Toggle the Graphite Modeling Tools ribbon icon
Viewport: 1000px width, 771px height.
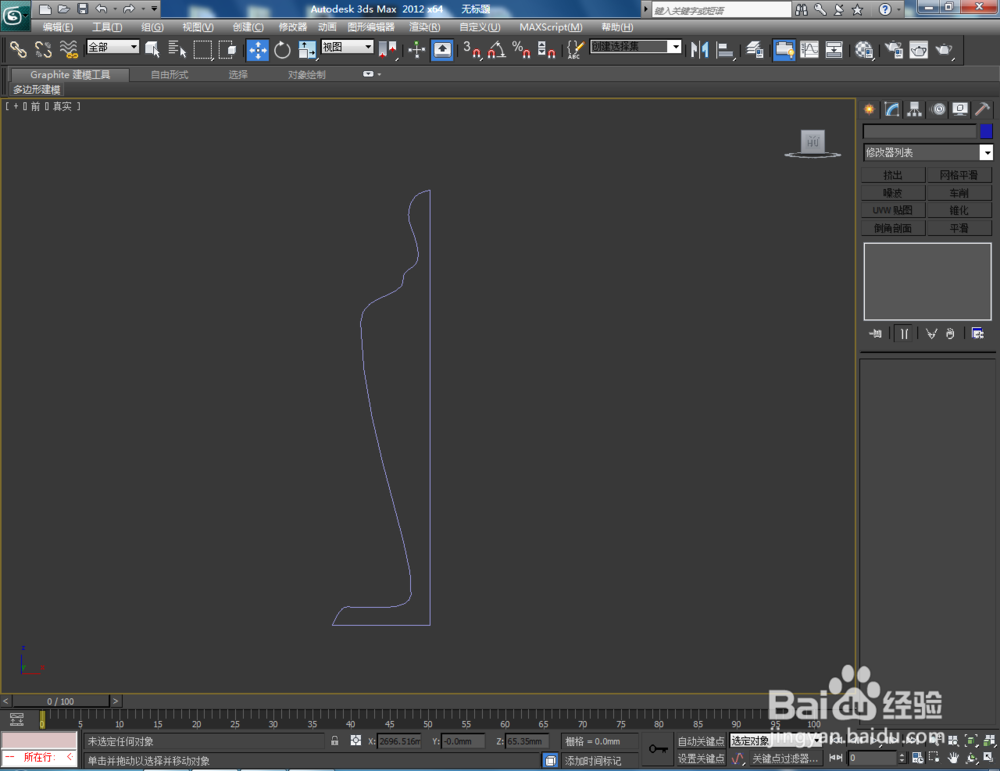point(784,49)
